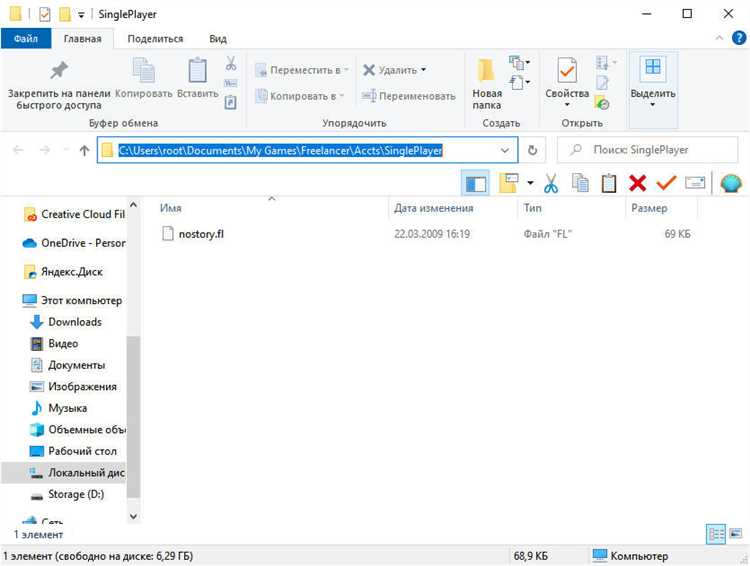Refresh the current folder

(532, 150)
